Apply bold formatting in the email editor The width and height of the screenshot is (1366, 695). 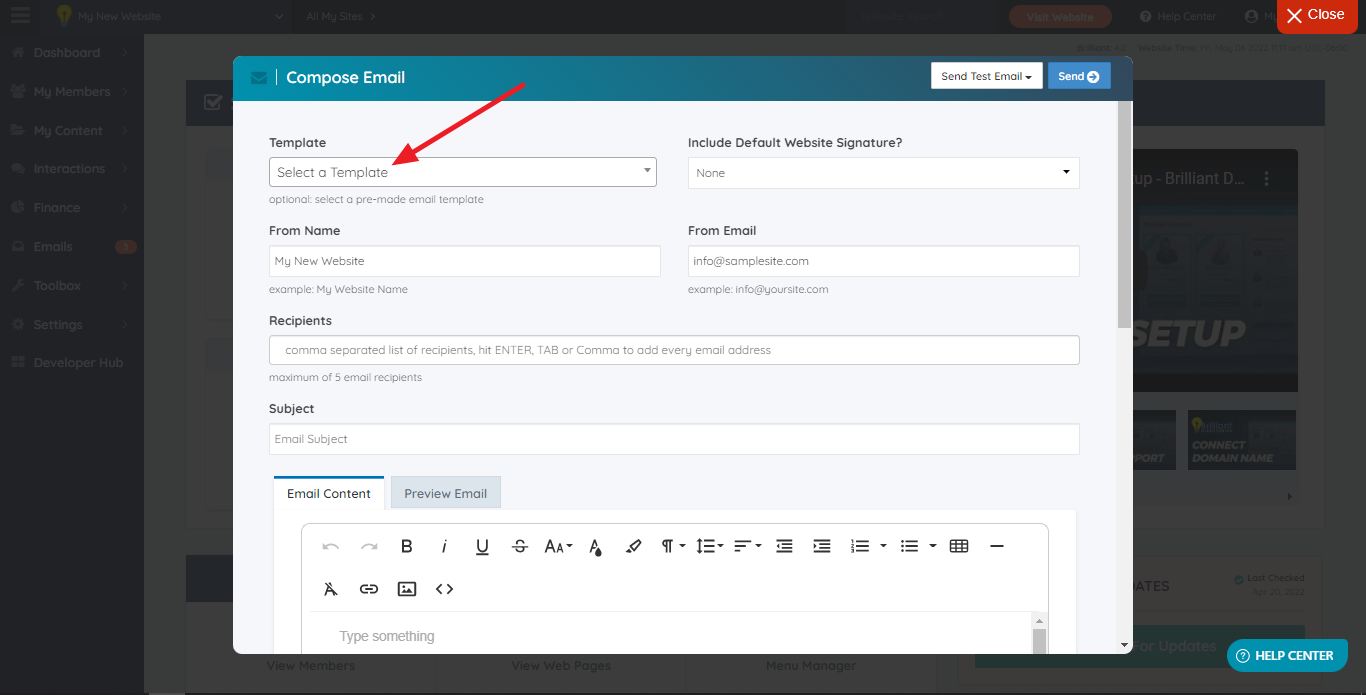[x=406, y=546]
